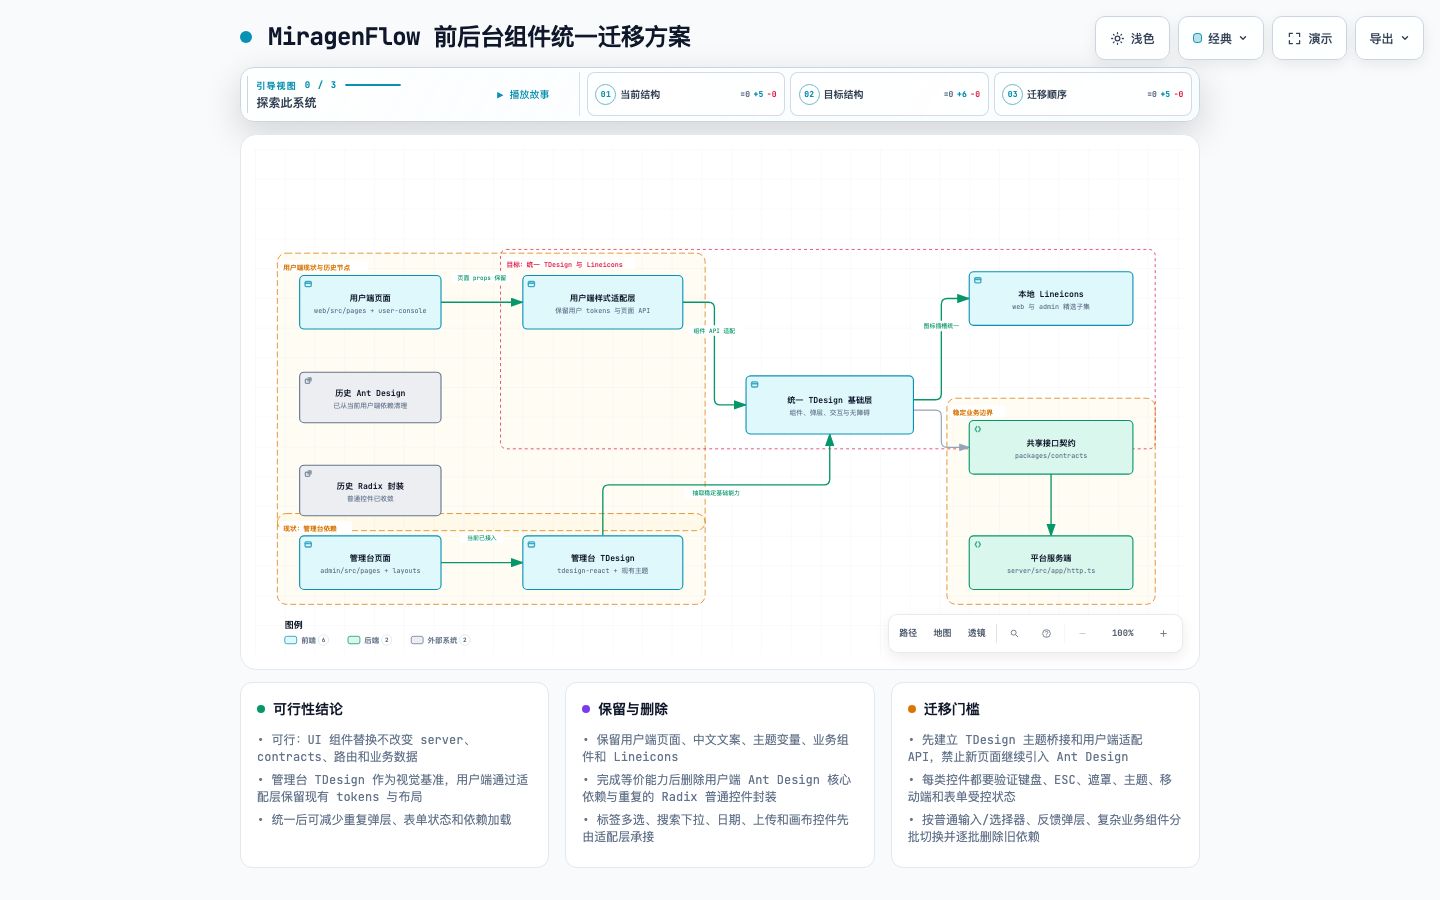Click the search magnifier icon in canvas toolbar
1440x900 pixels.
pos(1014,633)
